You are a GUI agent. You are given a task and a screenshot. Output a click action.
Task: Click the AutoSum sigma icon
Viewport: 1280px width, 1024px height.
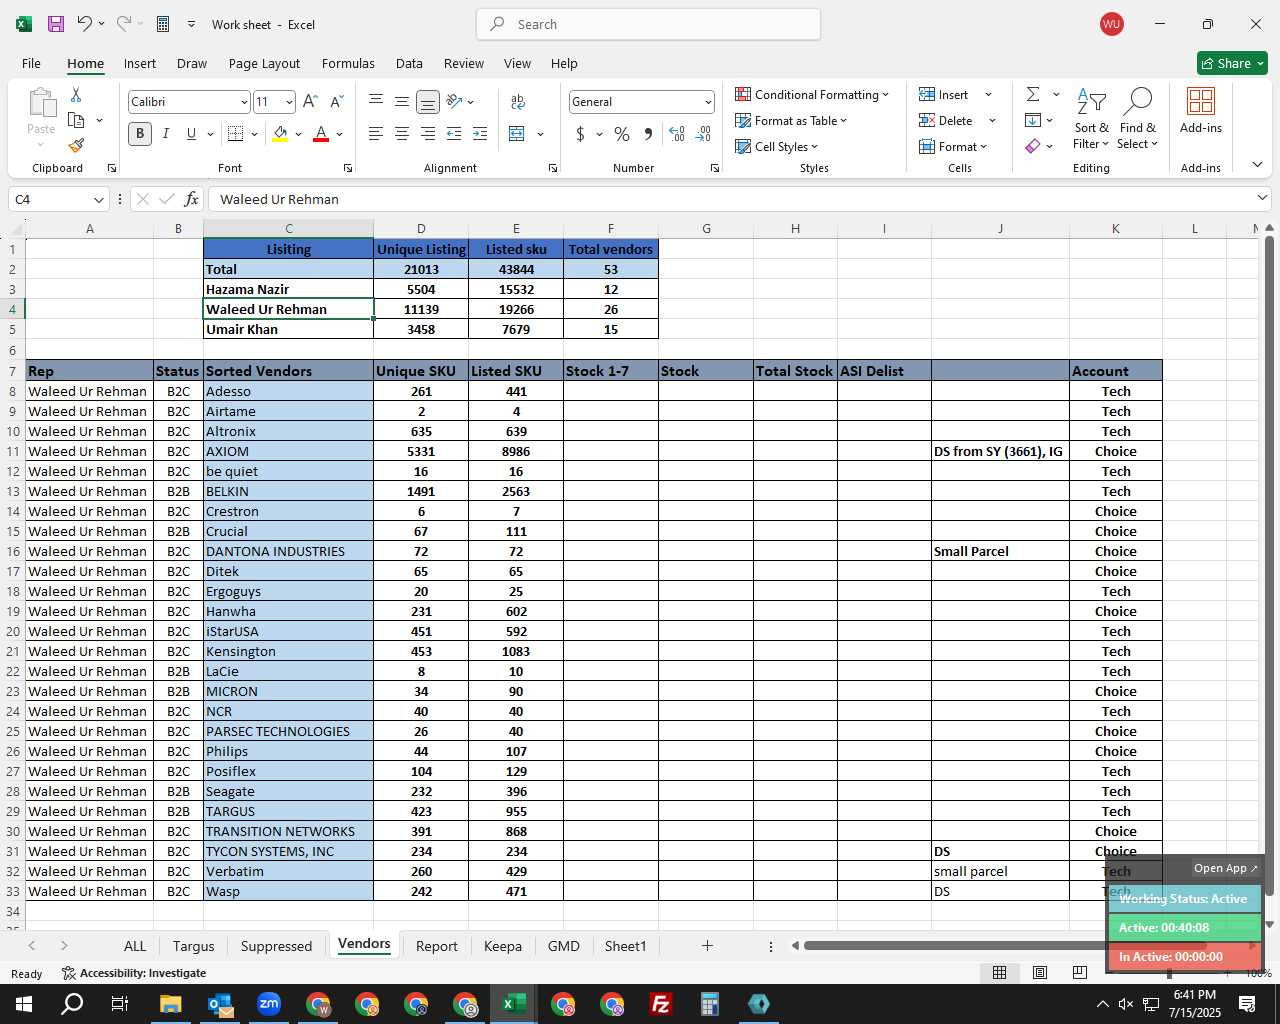coord(1033,94)
